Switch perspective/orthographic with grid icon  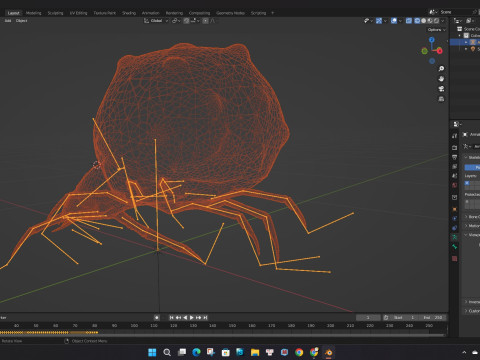[441, 99]
